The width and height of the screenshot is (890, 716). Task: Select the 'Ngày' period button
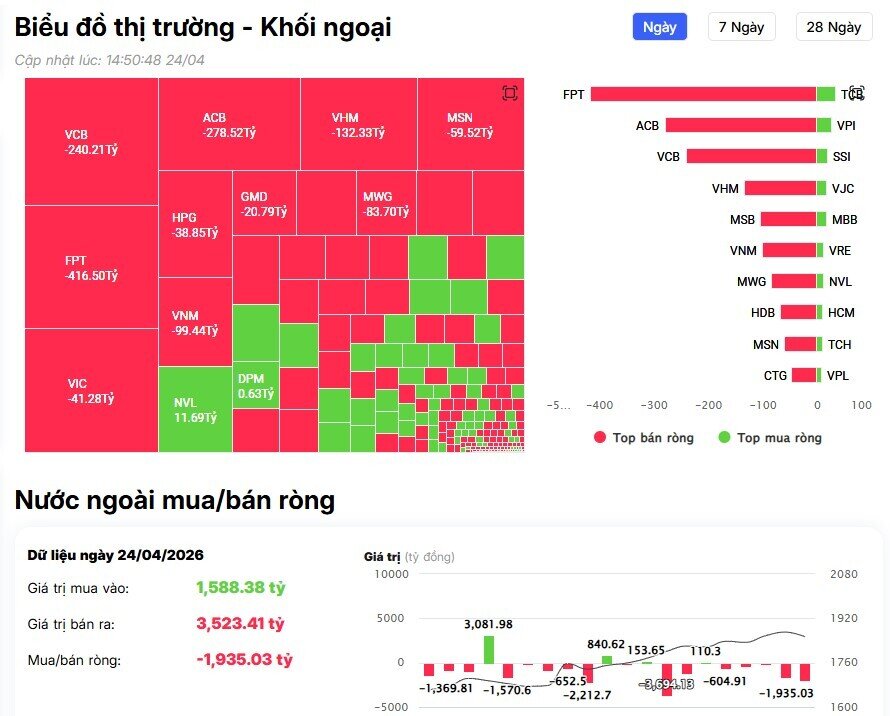coord(659,26)
